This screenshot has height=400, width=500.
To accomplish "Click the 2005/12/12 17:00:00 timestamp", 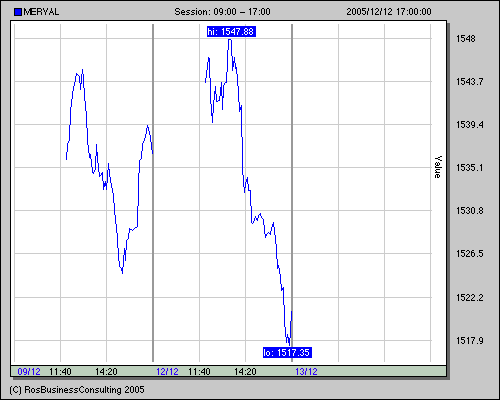I will pyautogui.click(x=389, y=12).
